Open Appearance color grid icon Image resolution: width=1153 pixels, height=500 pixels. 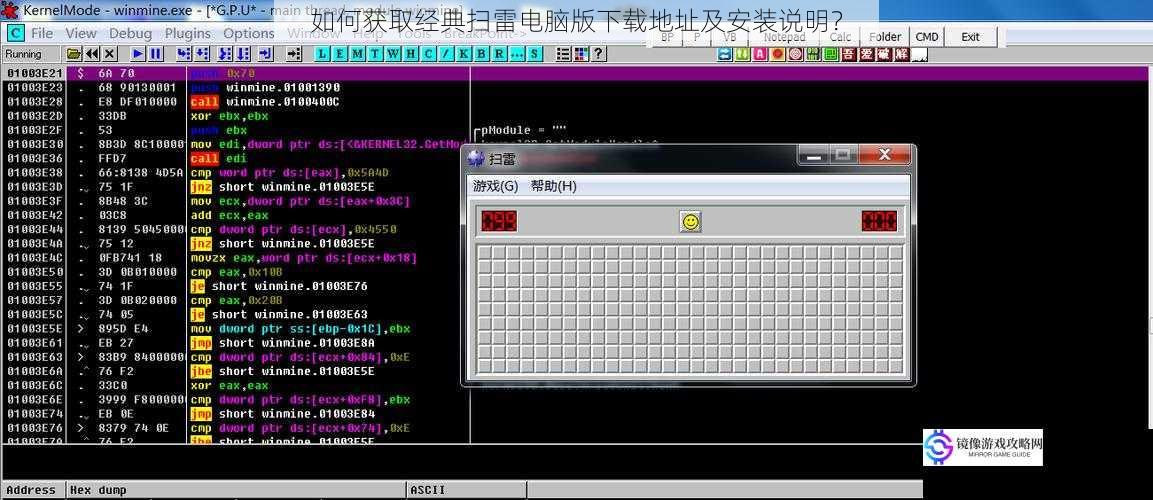click(582, 54)
